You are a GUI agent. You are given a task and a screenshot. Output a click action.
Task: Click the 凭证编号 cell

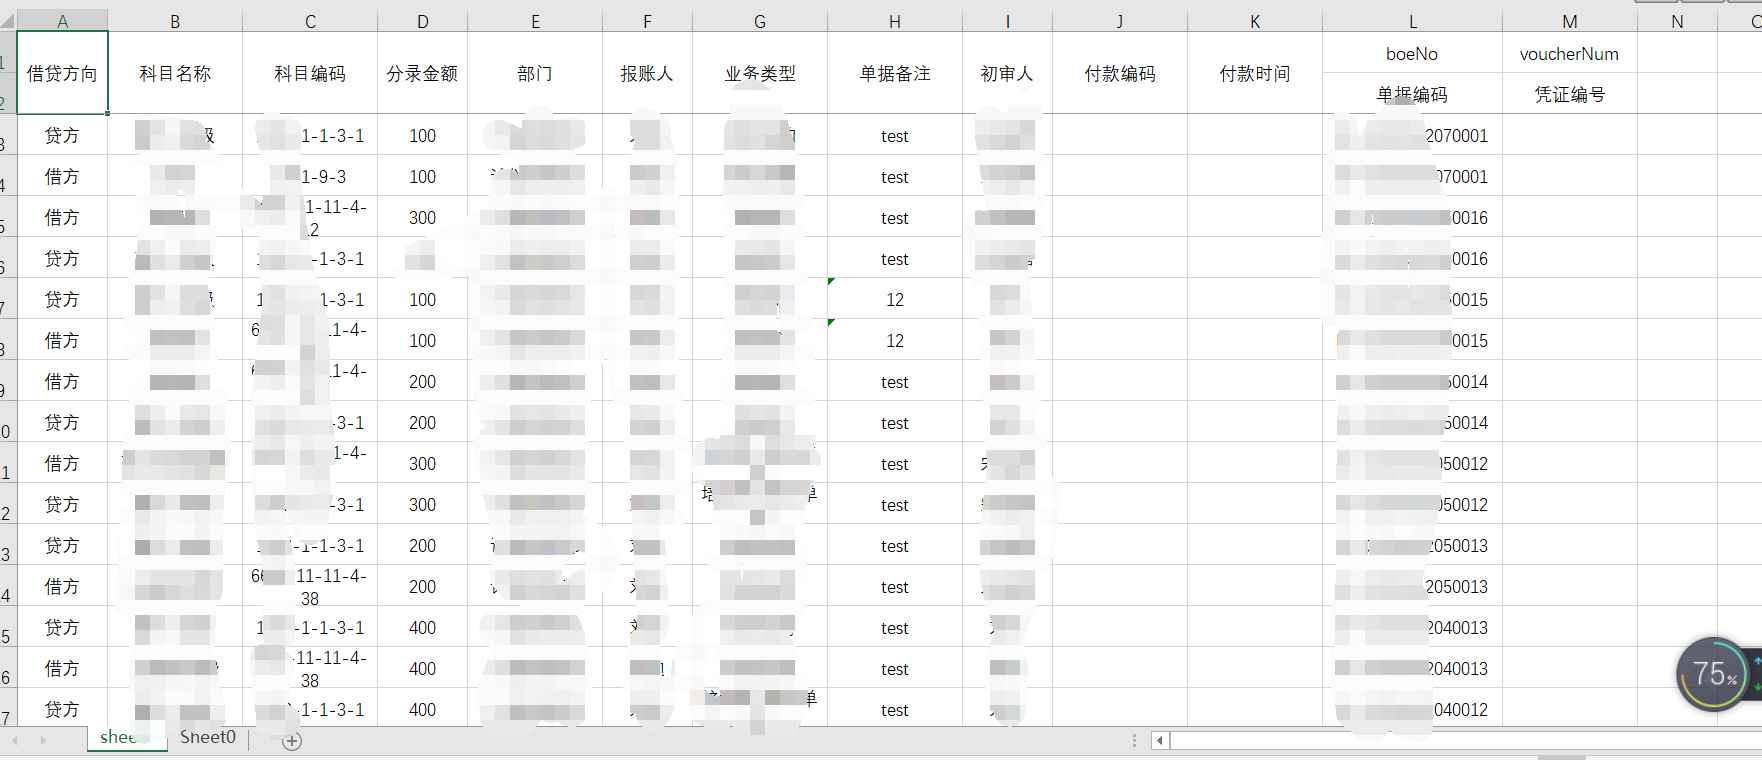[x=1569, y=95]
